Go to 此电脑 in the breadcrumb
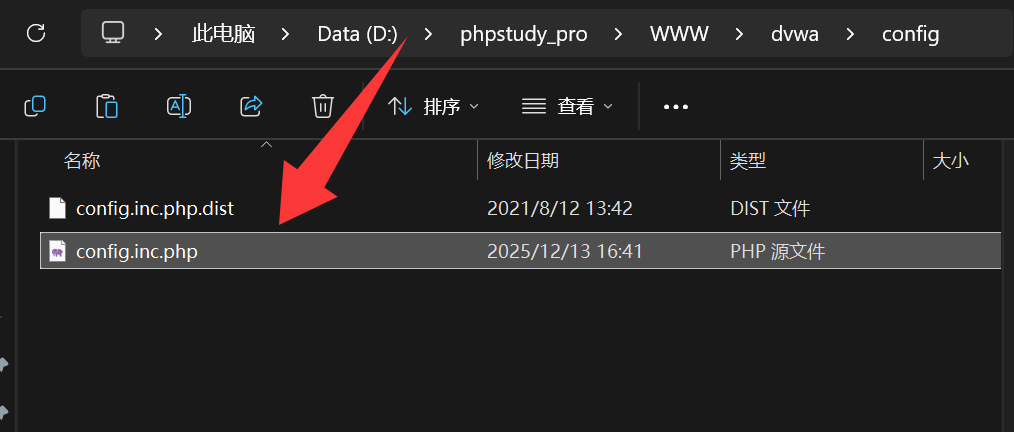This screenshot has width=1014, height=432. pos(224,34)
